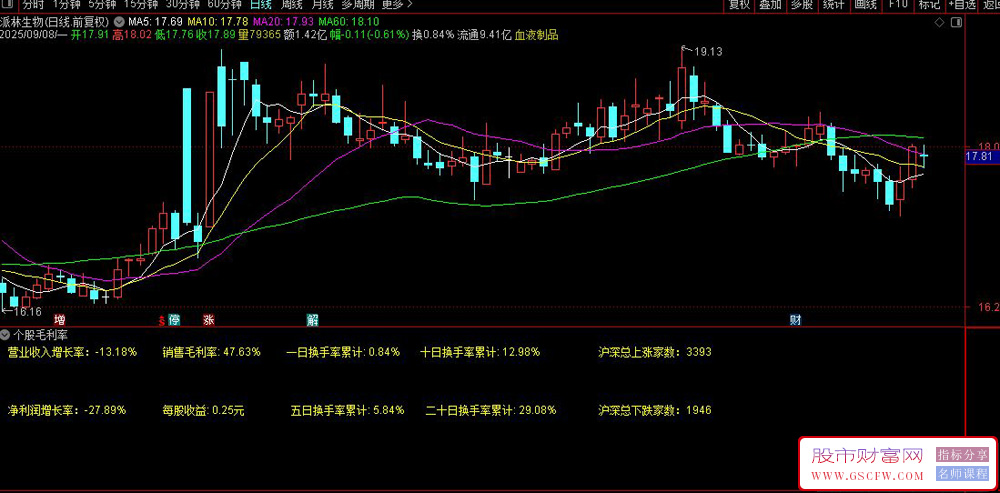Click the panel layout icon at top-left corner
The width and height of the screenshot is (1000, 493).
(x=6, y=4)
